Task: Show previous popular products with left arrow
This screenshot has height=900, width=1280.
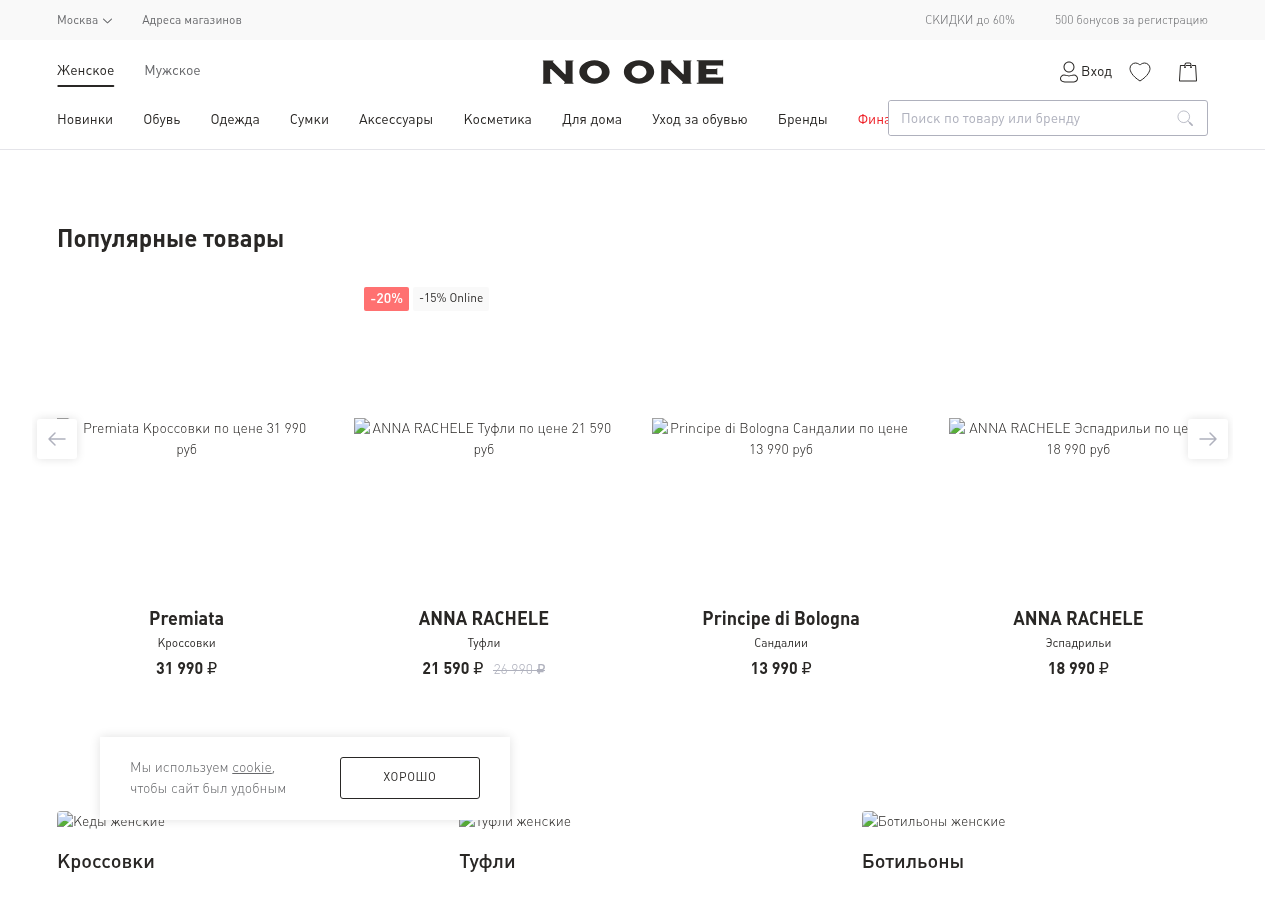Action: pos(57,439)
